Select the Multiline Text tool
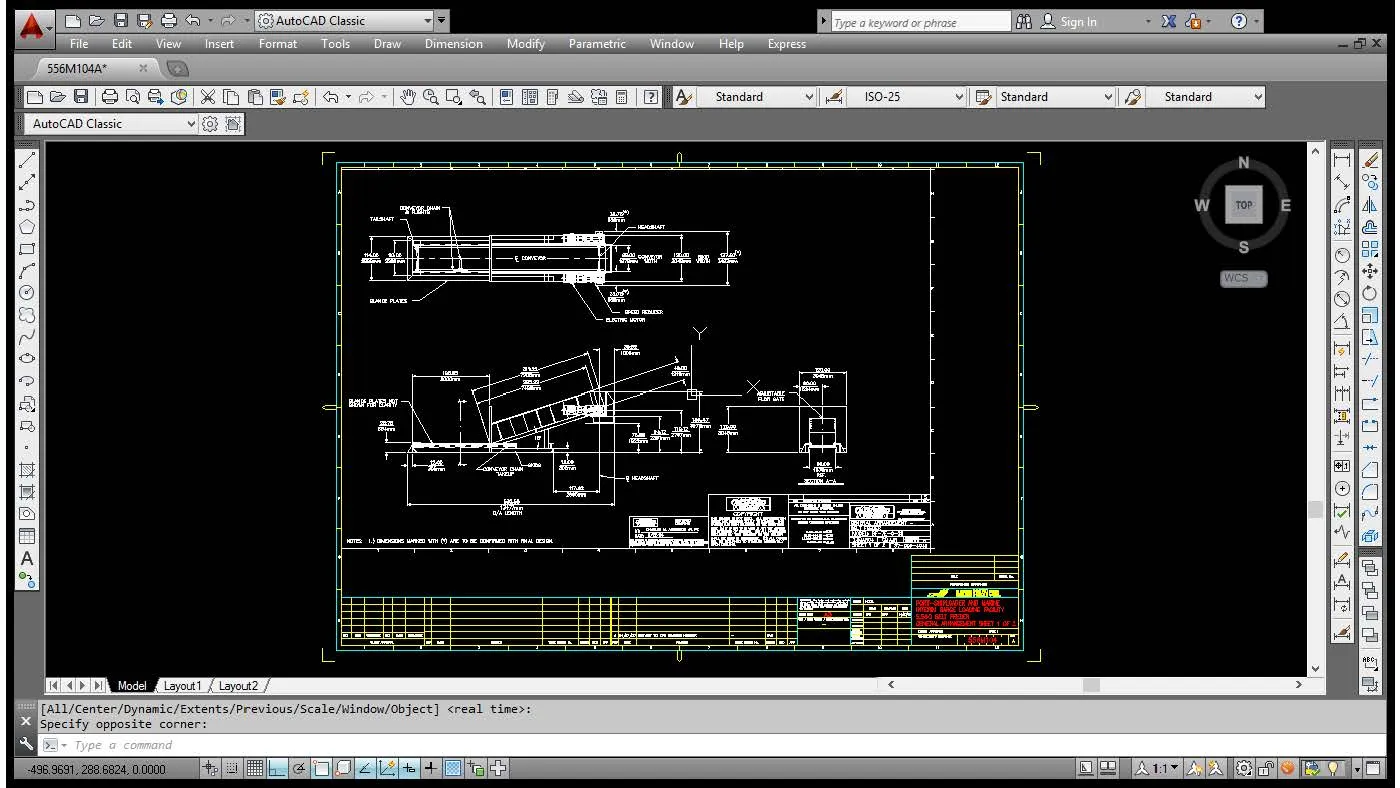Image resolution: width=1400 pixels, height=788 pixels. 27,558
